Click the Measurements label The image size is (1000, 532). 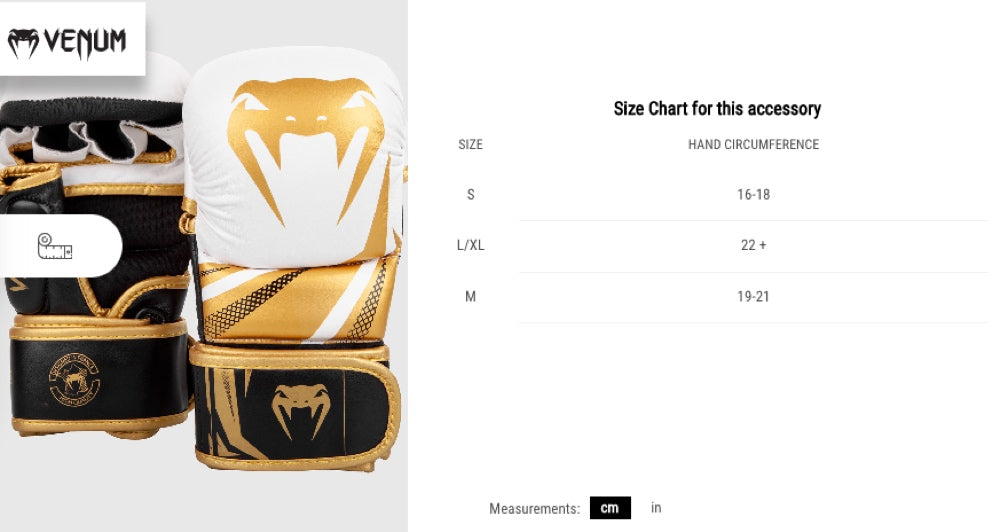[534, 508]
